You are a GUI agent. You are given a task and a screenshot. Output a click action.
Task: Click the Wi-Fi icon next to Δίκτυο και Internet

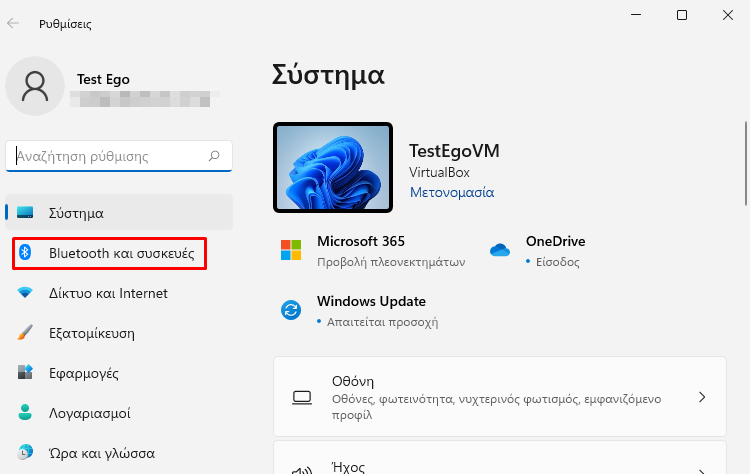point(25,292)
